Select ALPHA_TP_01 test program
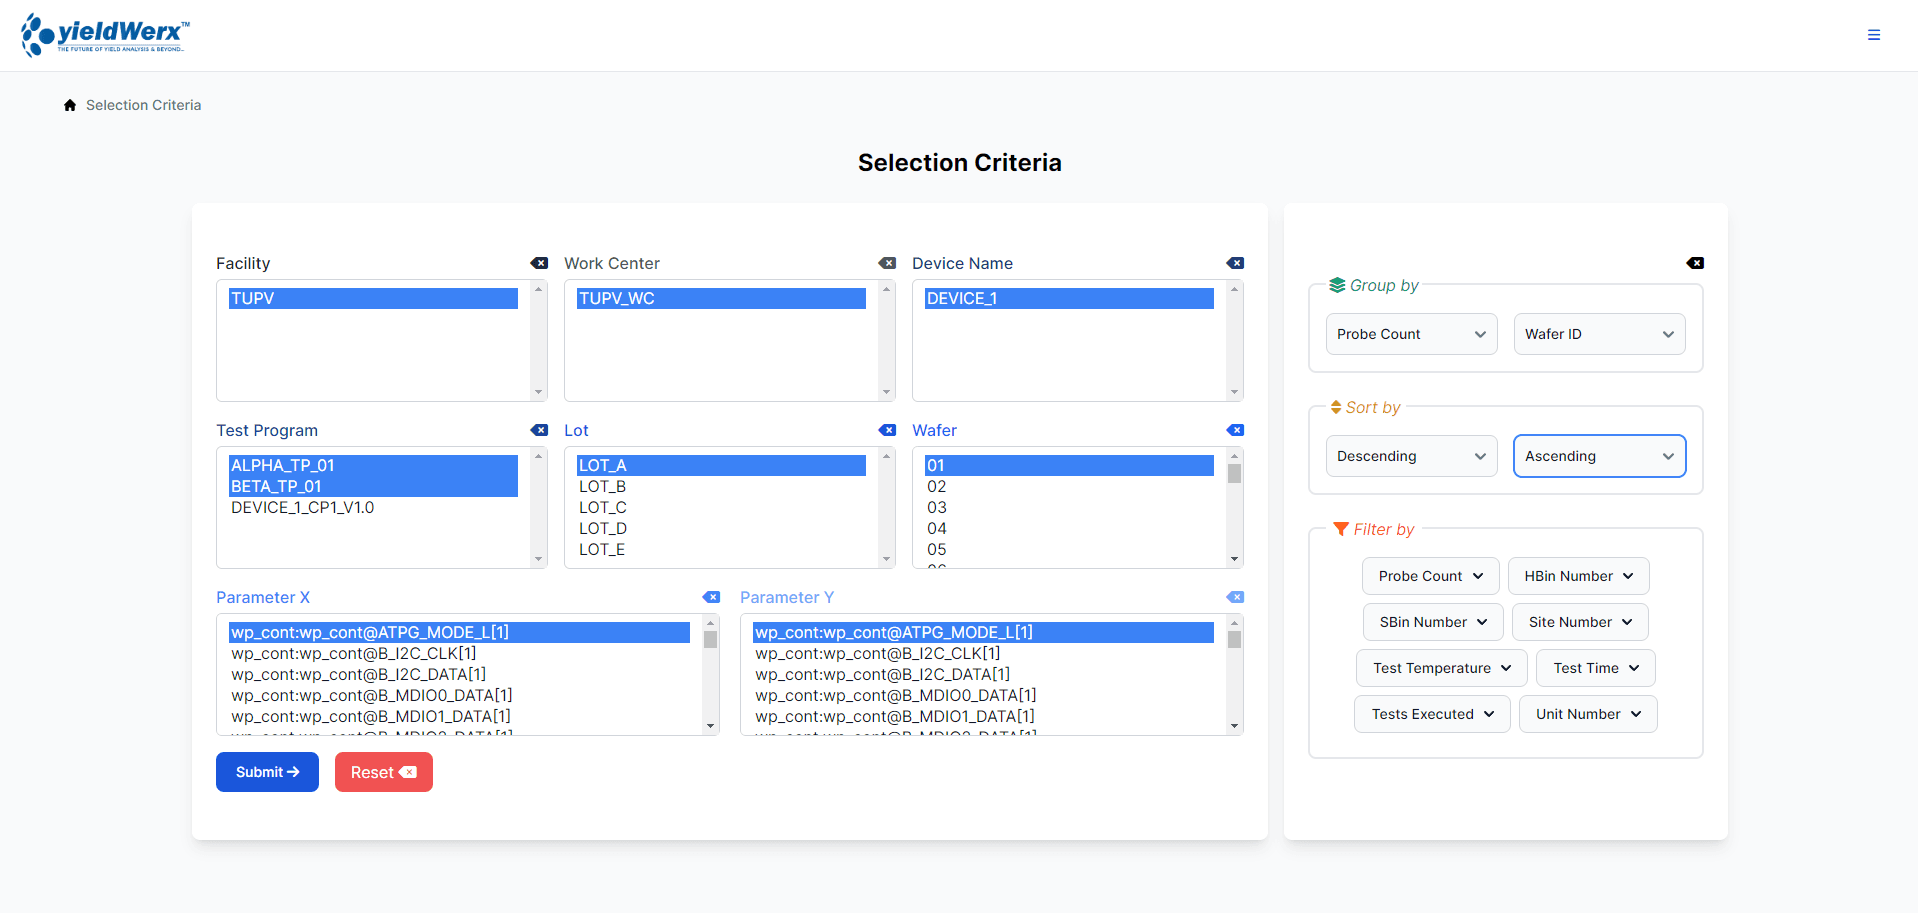Image resolution: width=1918 pixels, height=913 pixels. pyautogui.click(x=373, y=465)
